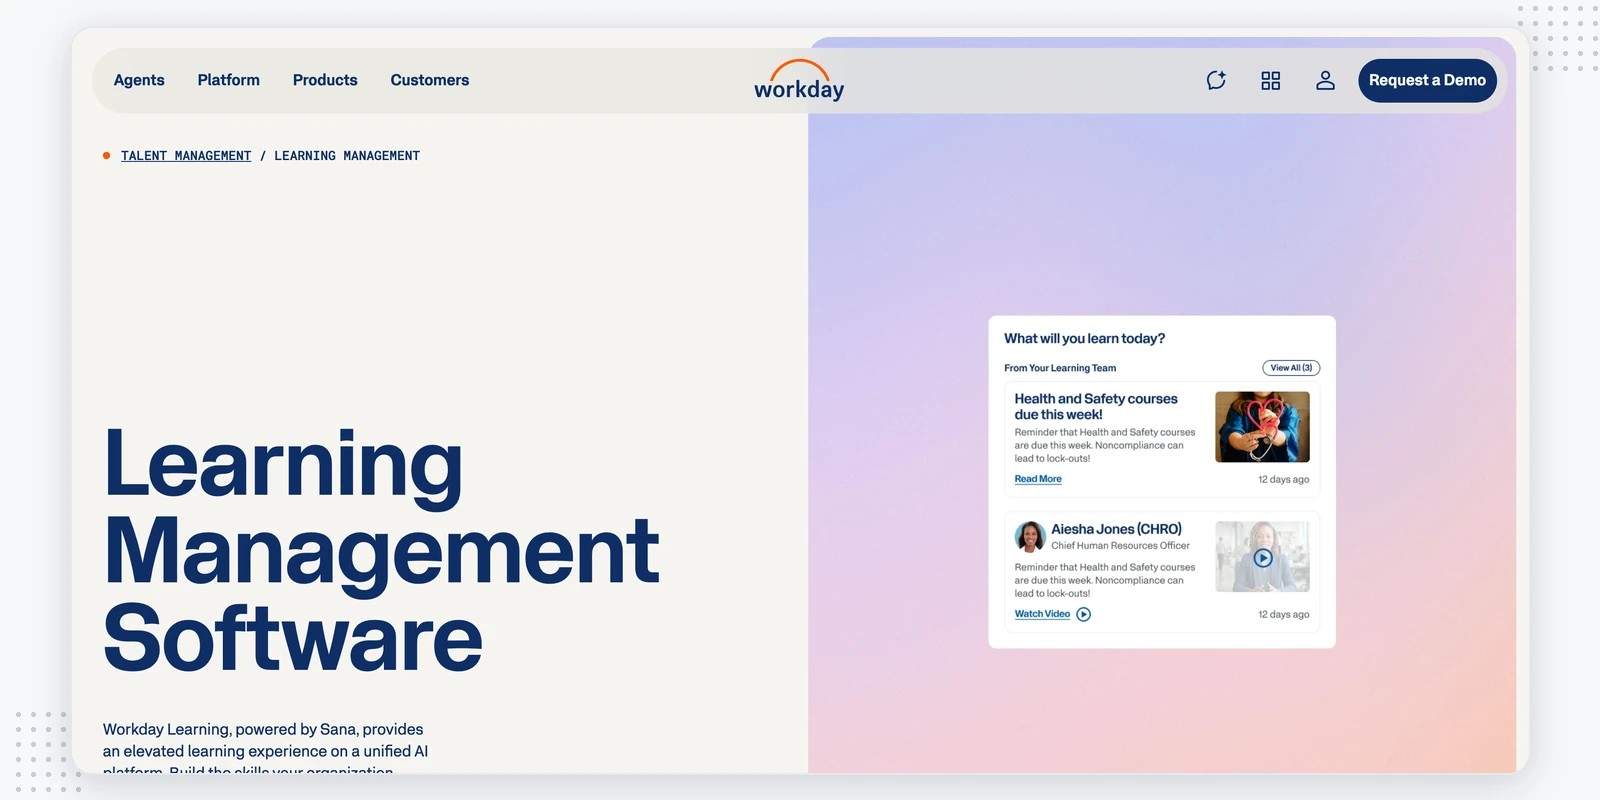The height and width of the screenshot is (800, 1600).
Task: Click the user account profile icon
Action: coord(1325,80)
